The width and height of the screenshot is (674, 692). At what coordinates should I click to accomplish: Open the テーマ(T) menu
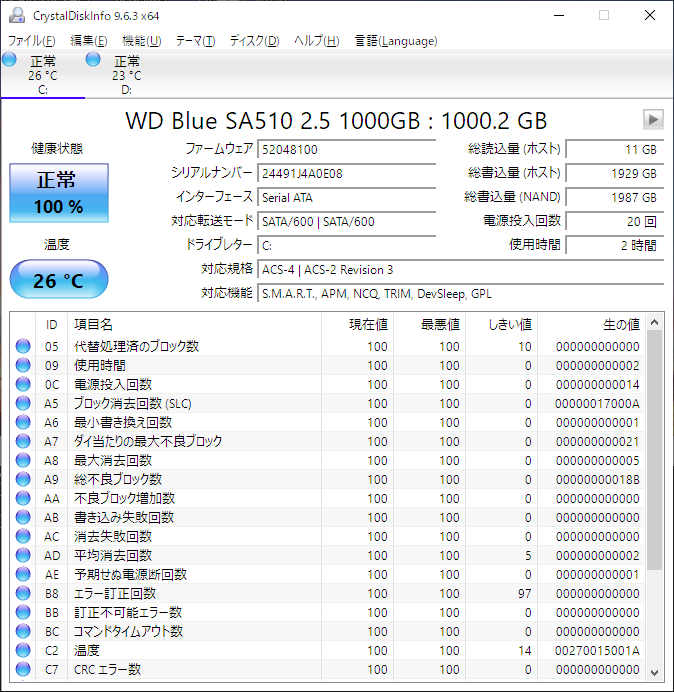point(196,41)
